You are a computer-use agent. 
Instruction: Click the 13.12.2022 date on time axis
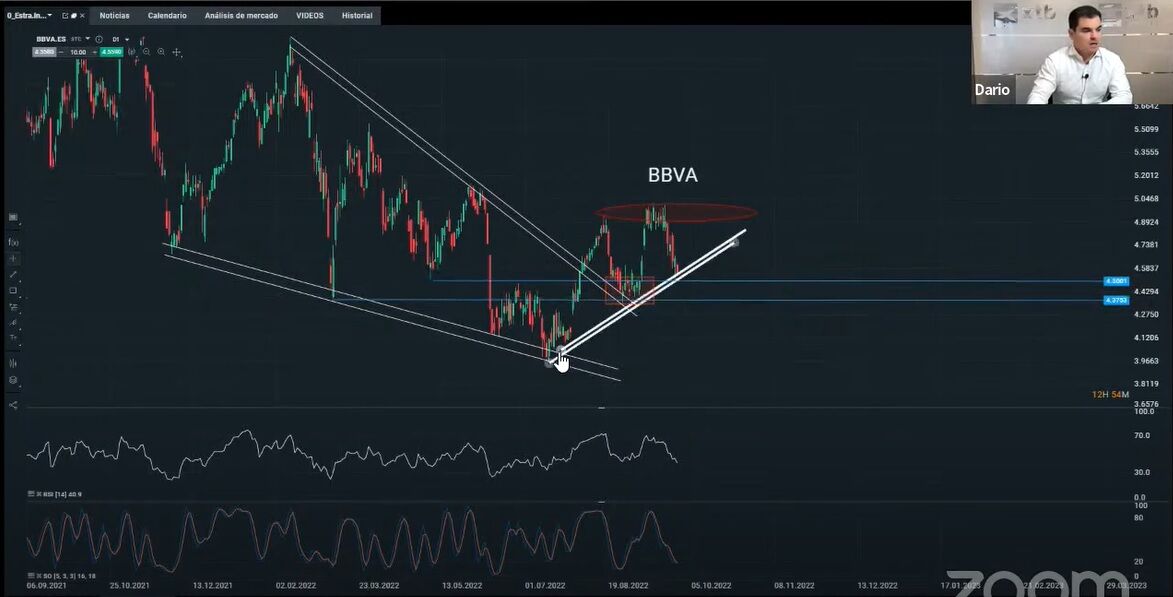tap(878, 585)
